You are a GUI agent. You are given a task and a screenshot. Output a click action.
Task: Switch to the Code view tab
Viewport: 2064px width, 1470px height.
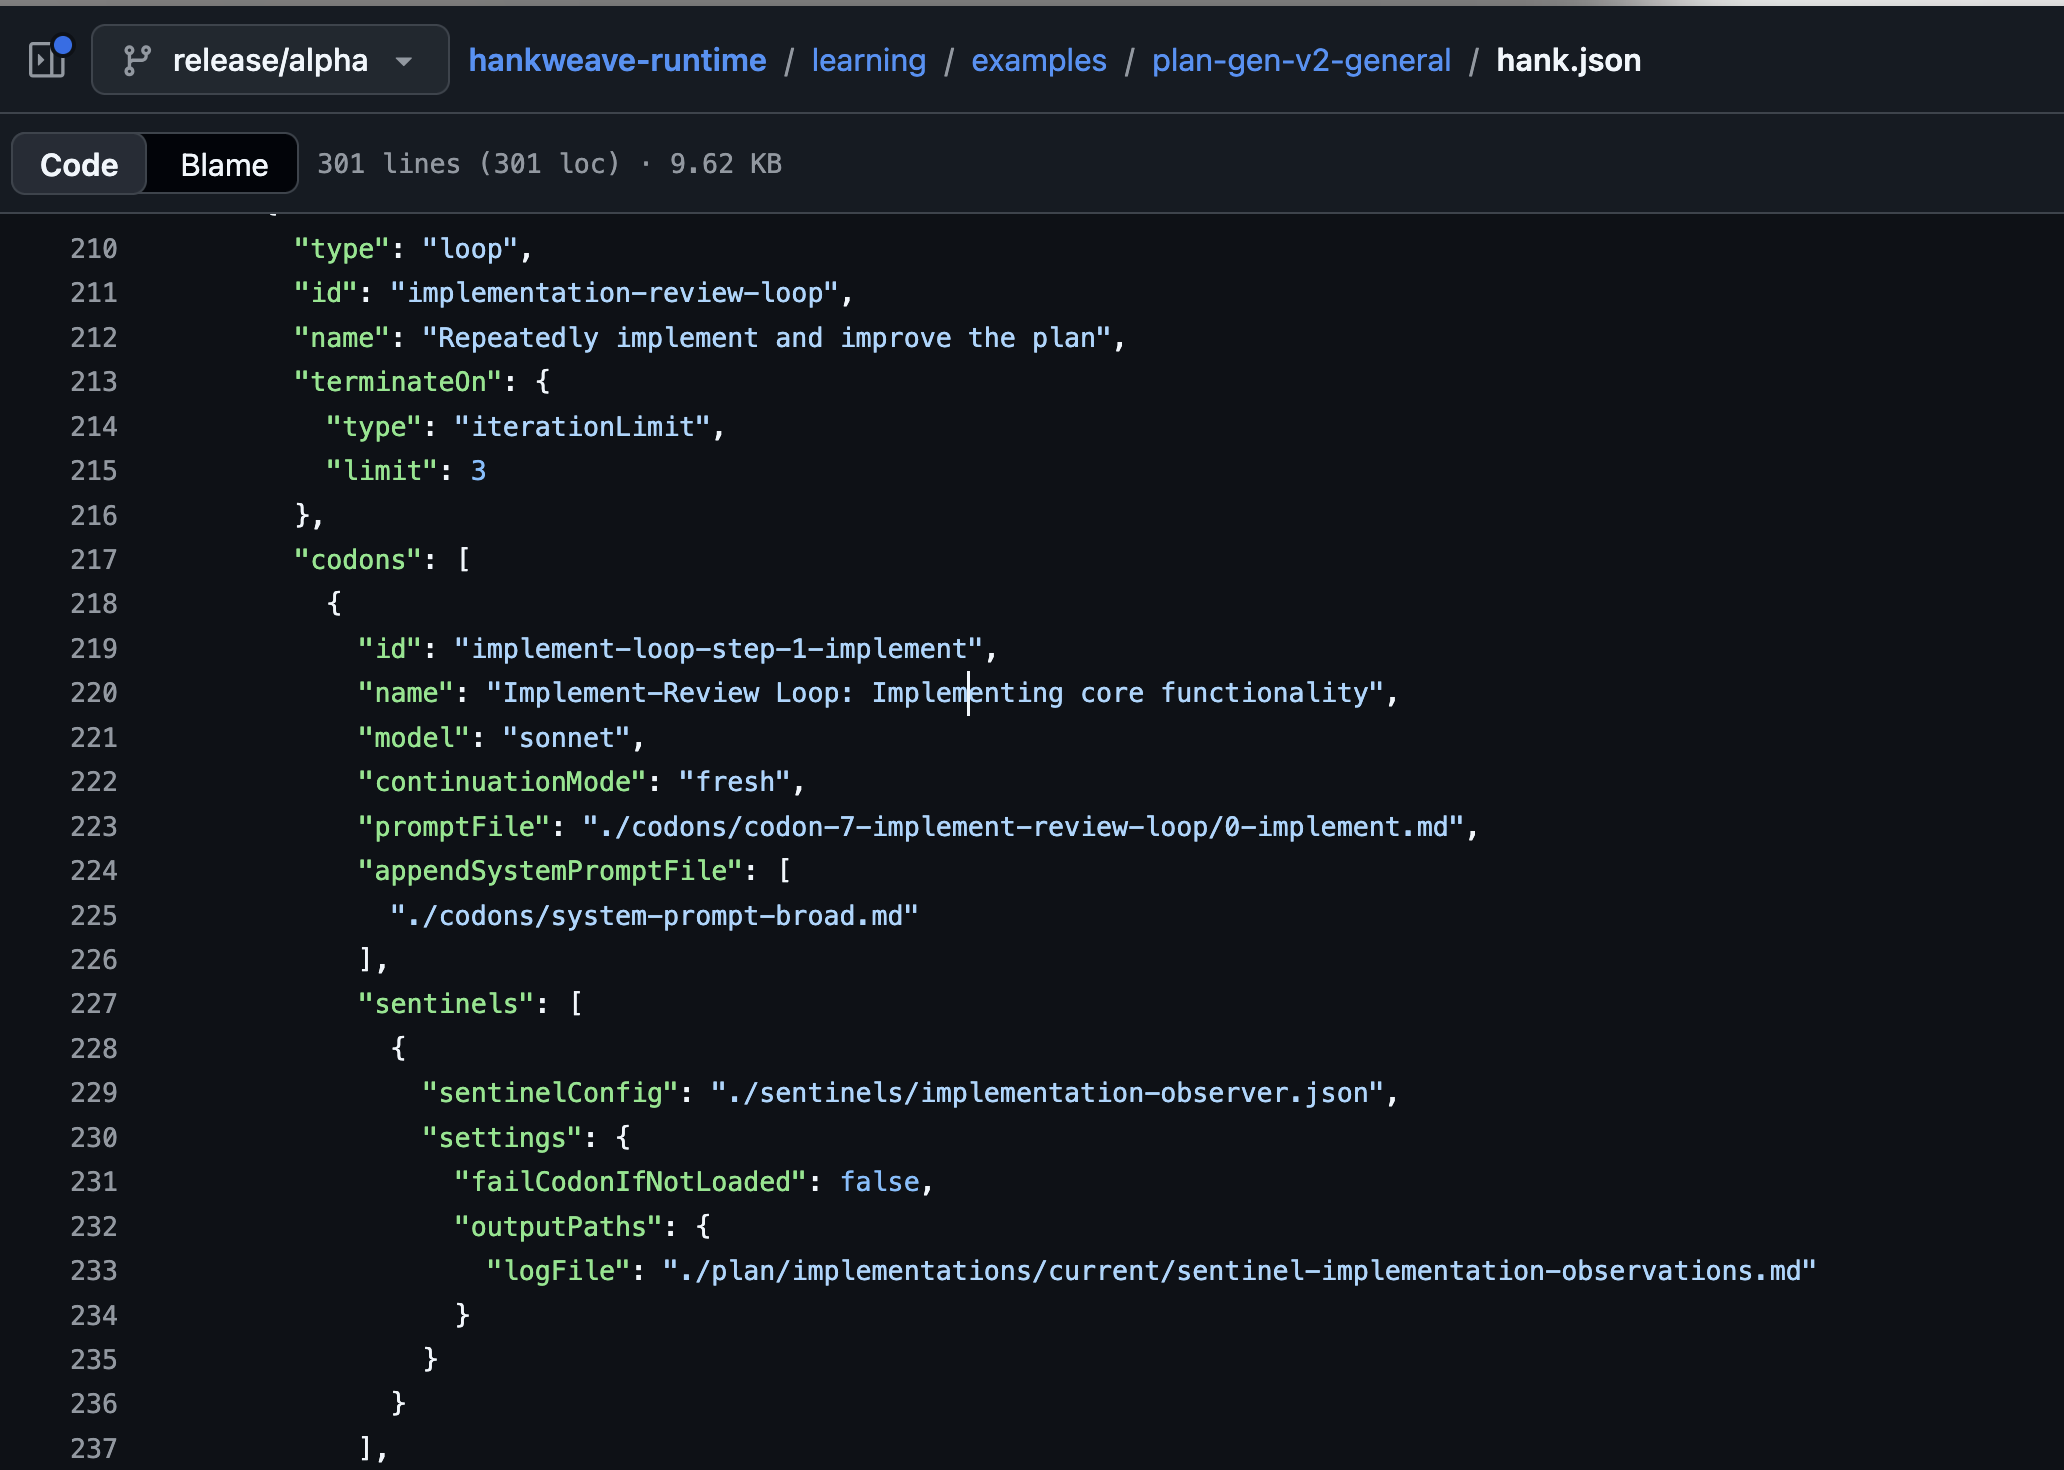tap(79, 164)
